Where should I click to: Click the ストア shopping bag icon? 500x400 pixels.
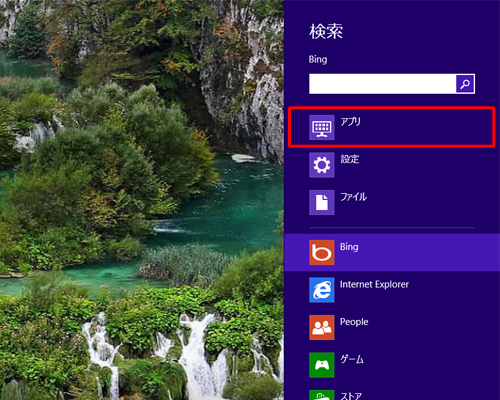(322, 395)
